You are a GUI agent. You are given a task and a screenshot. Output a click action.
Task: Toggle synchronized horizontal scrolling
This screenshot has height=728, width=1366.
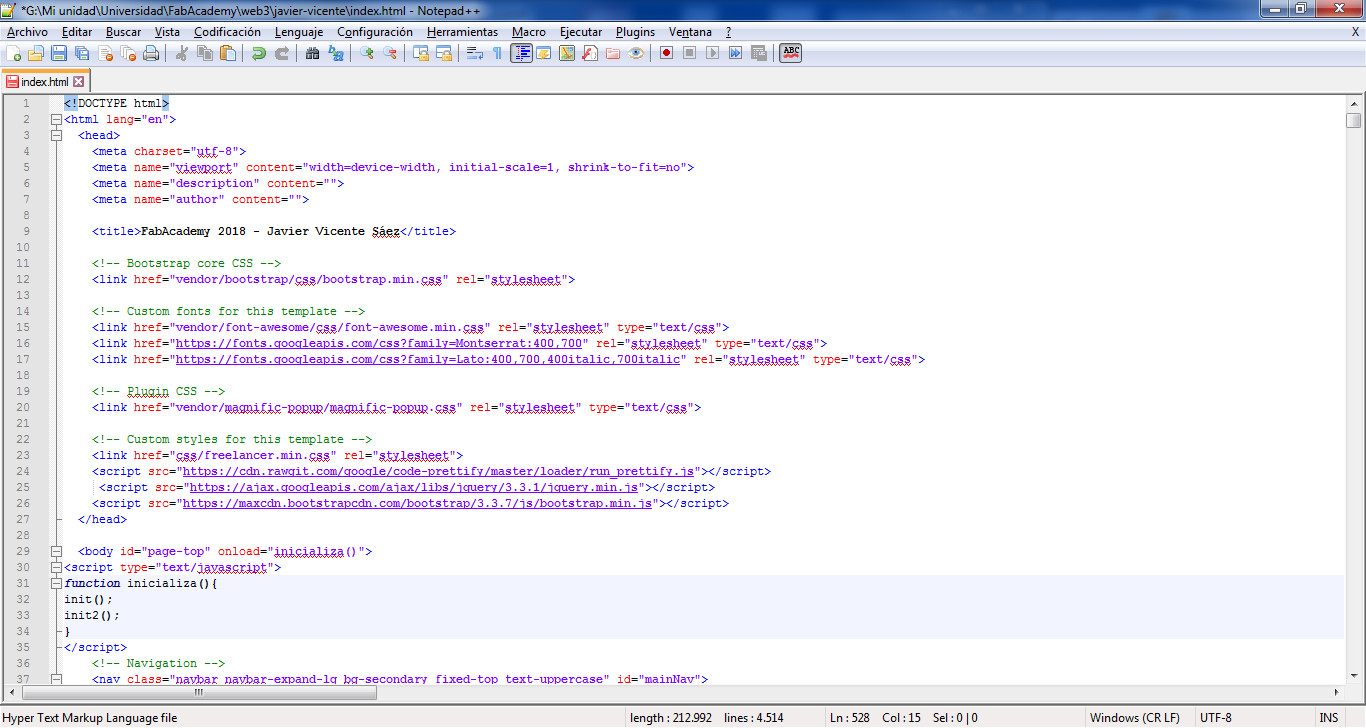[x=444, y=53]
